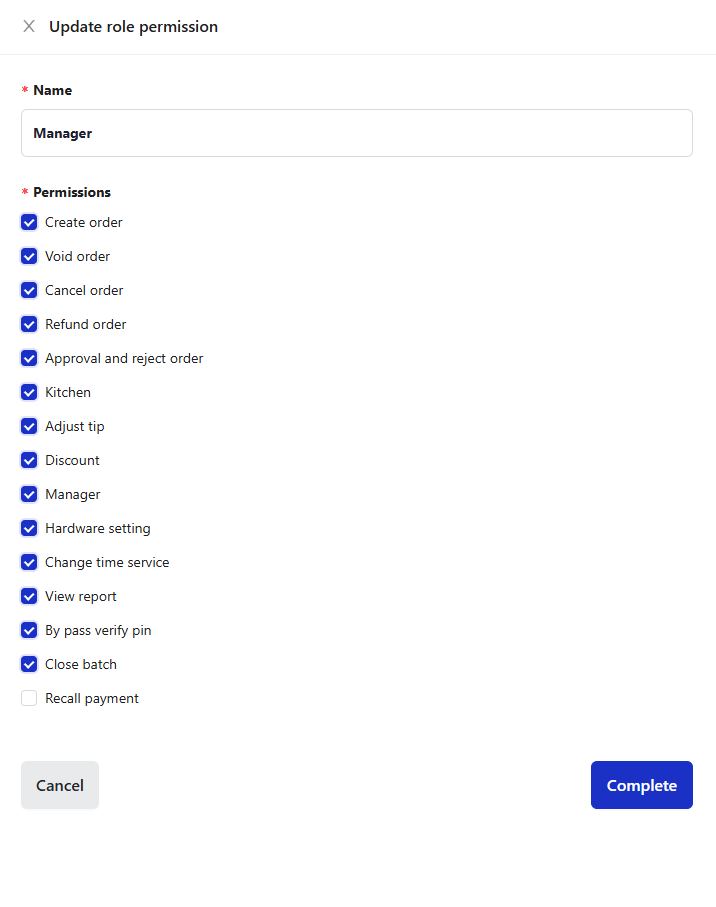This screenshot has width=716, height=907.
Task: Click the Name input containing Manager
Action: coord(356,133)
